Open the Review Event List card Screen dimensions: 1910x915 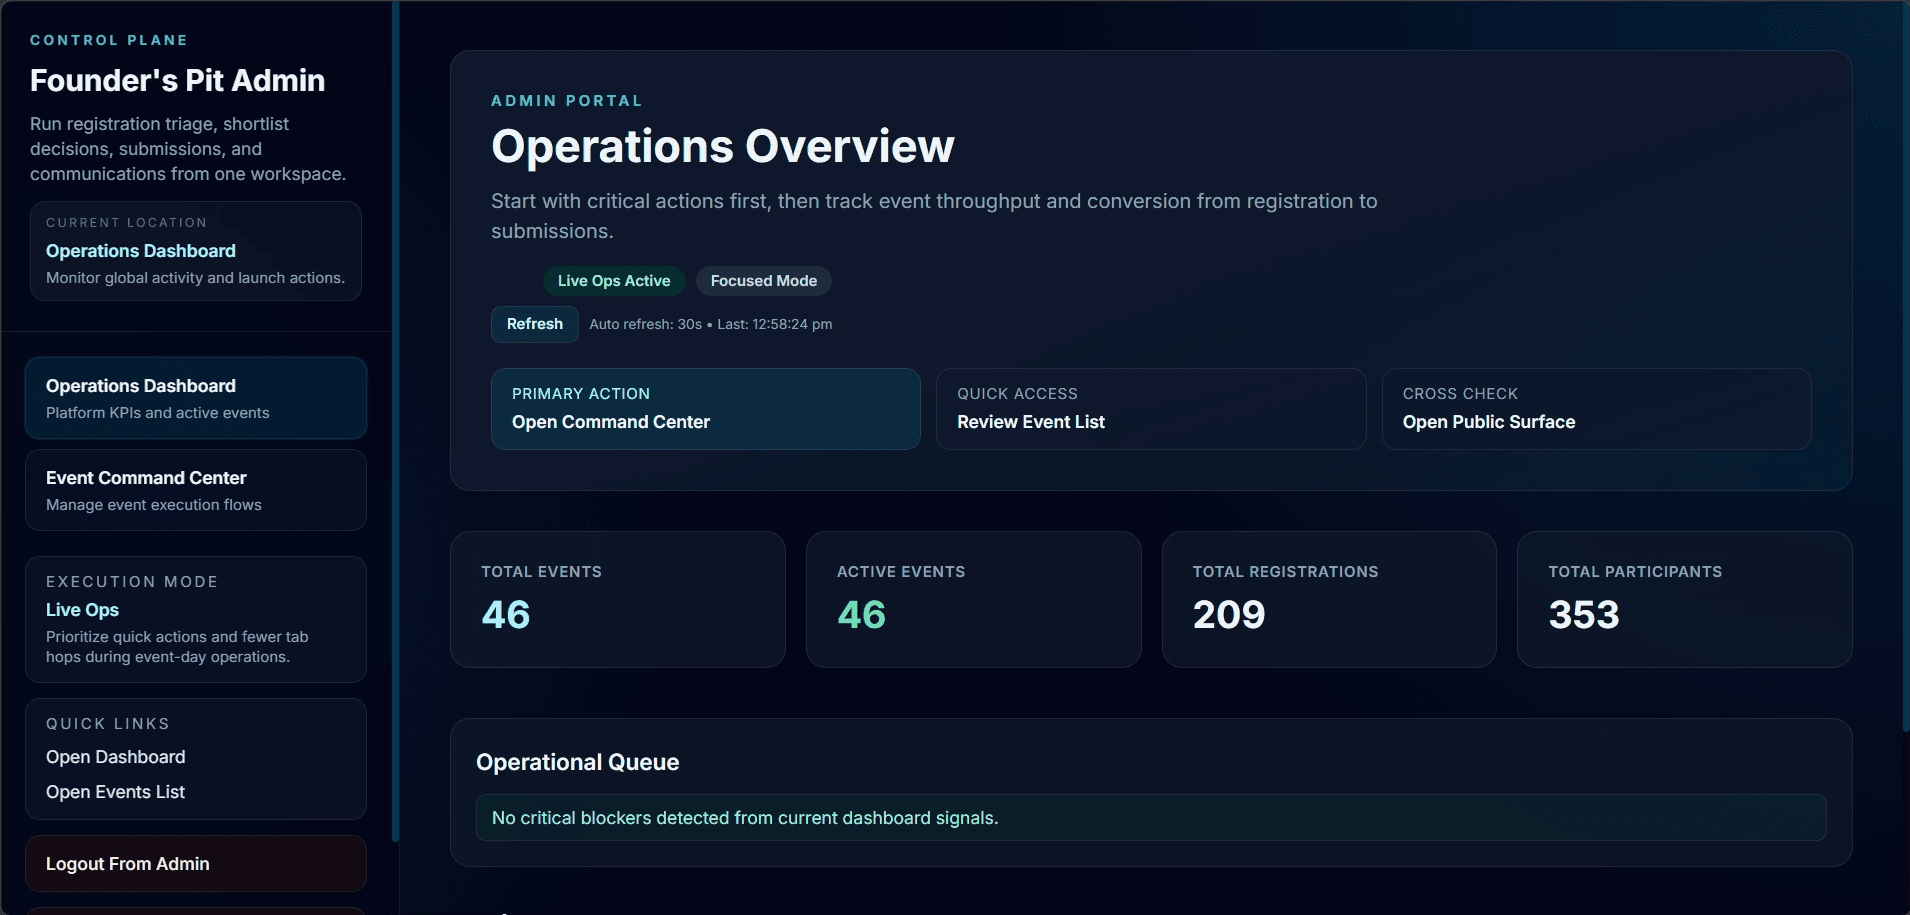[x=1150, y=409]
